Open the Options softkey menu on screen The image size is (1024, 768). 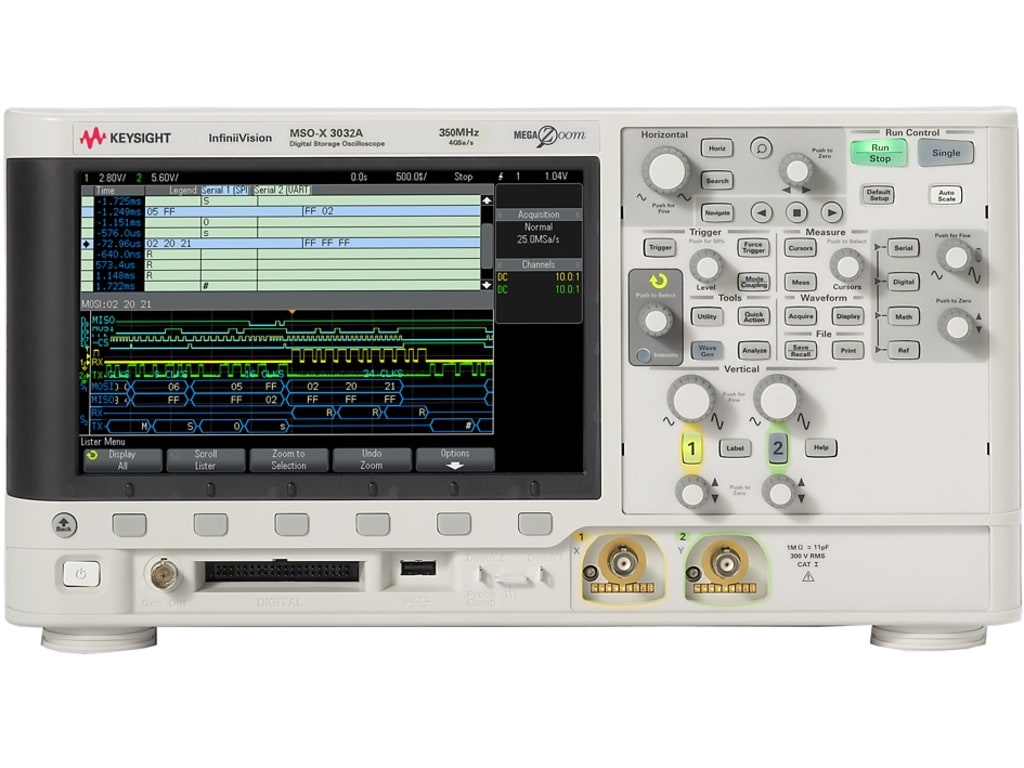coord(455,459)
